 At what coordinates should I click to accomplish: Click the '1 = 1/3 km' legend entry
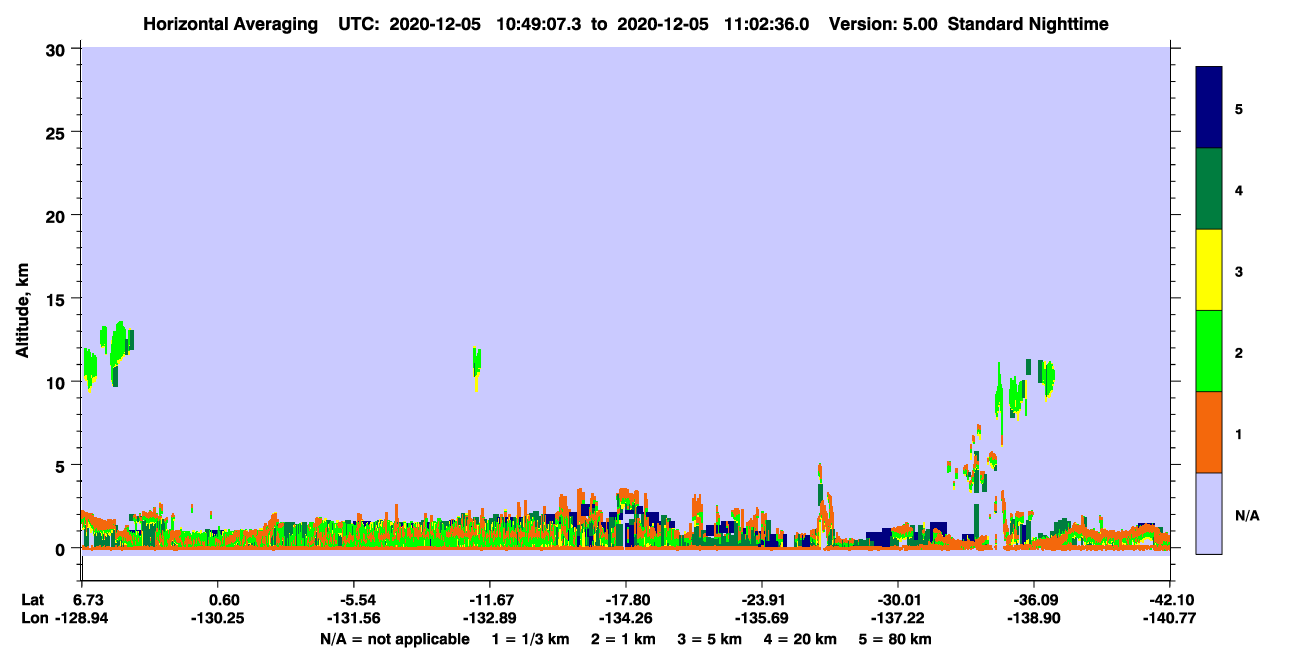(x=532, y=639)
